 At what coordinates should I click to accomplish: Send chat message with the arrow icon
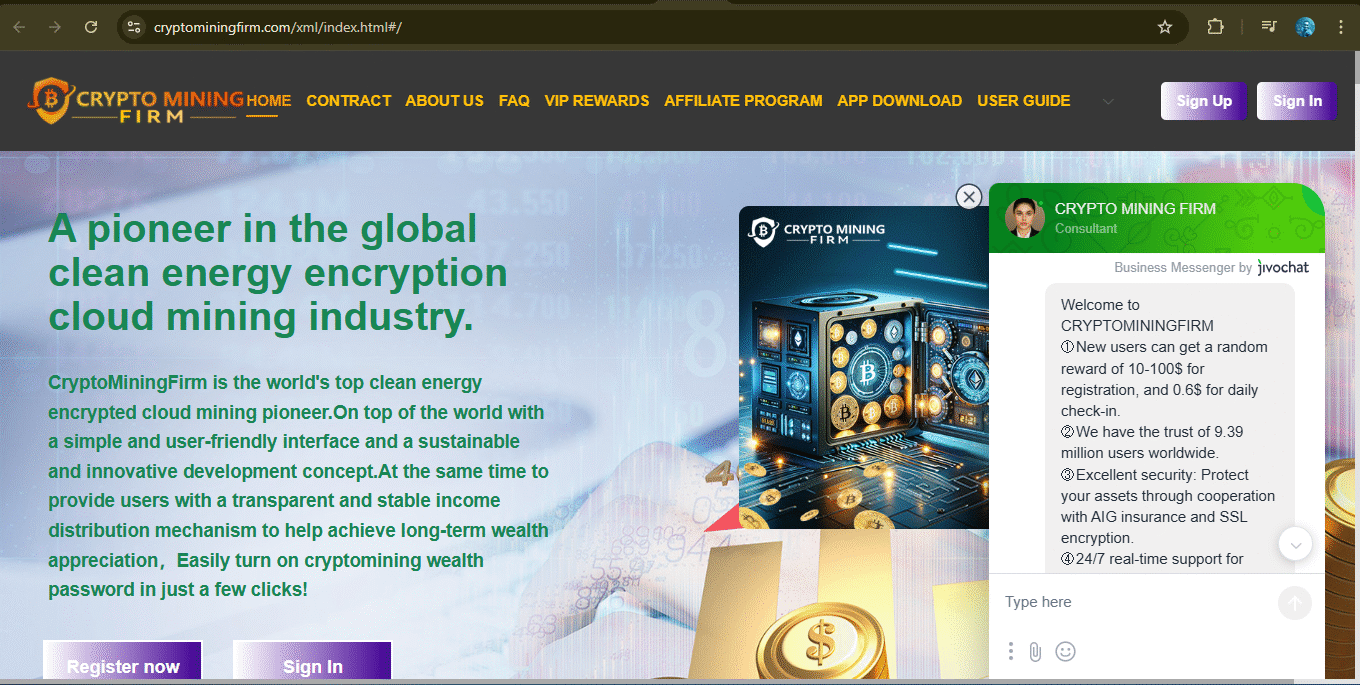pos(1294,603)
